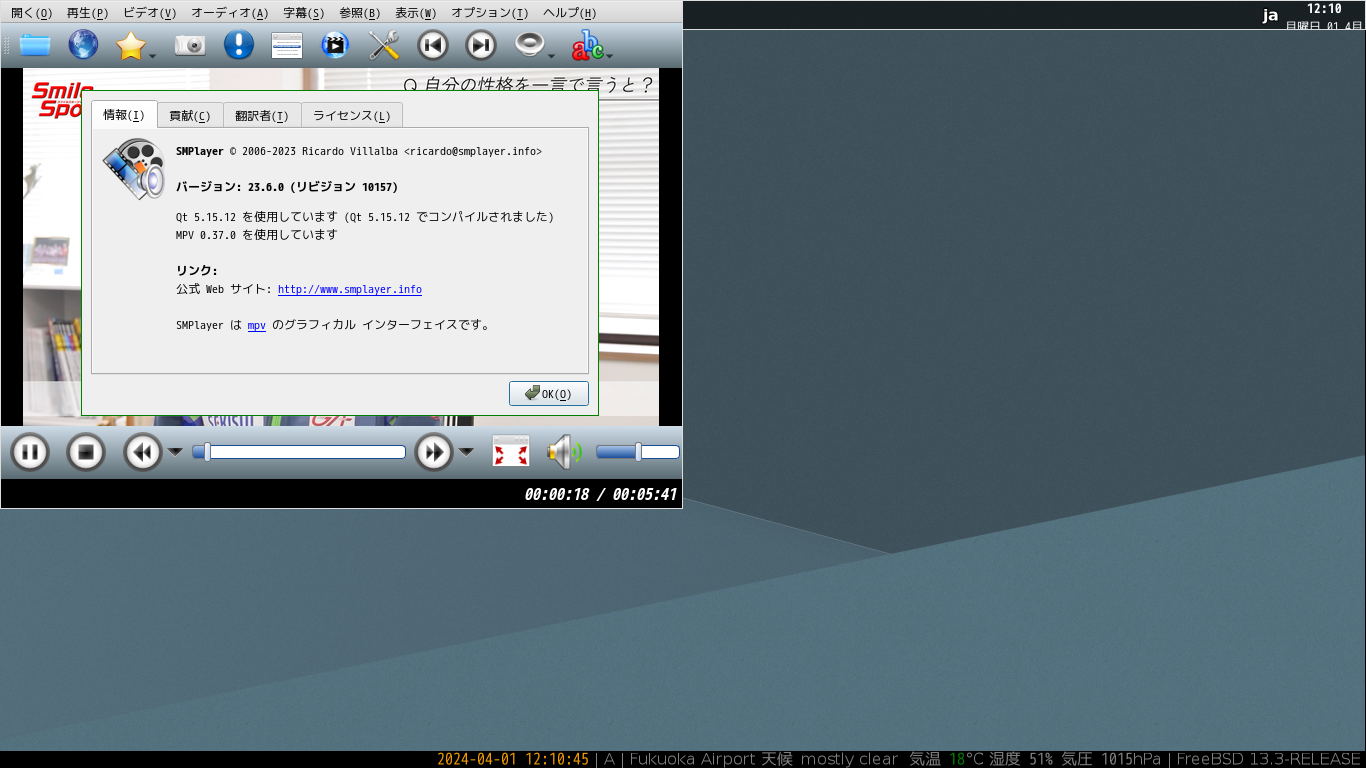Screen dimensions: 1366x768
Task: Open preferences with the wrench and screwdriver icon
Action: coord(384,45)
